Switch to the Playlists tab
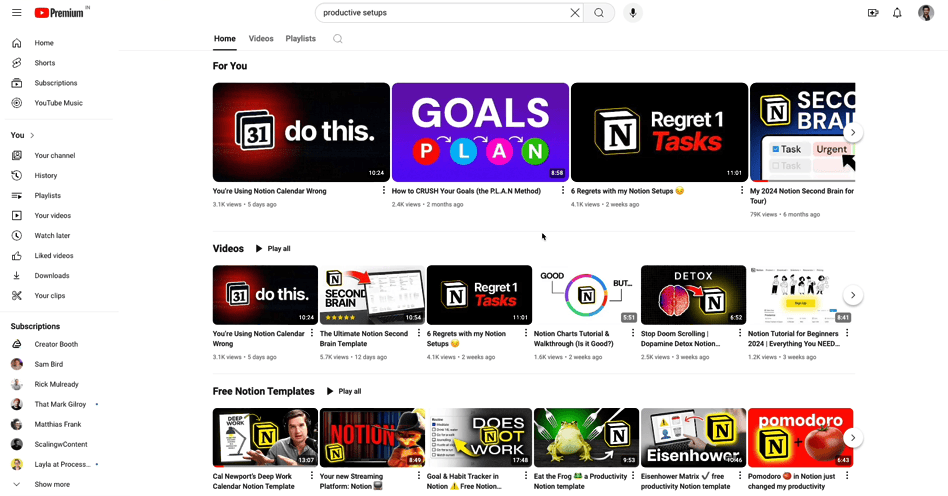 300,39
